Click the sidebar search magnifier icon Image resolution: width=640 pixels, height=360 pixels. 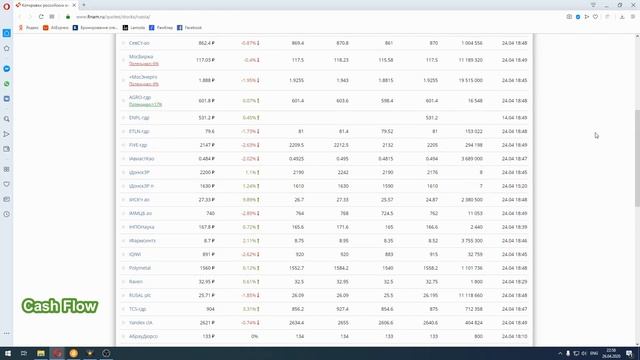[7, 119]
